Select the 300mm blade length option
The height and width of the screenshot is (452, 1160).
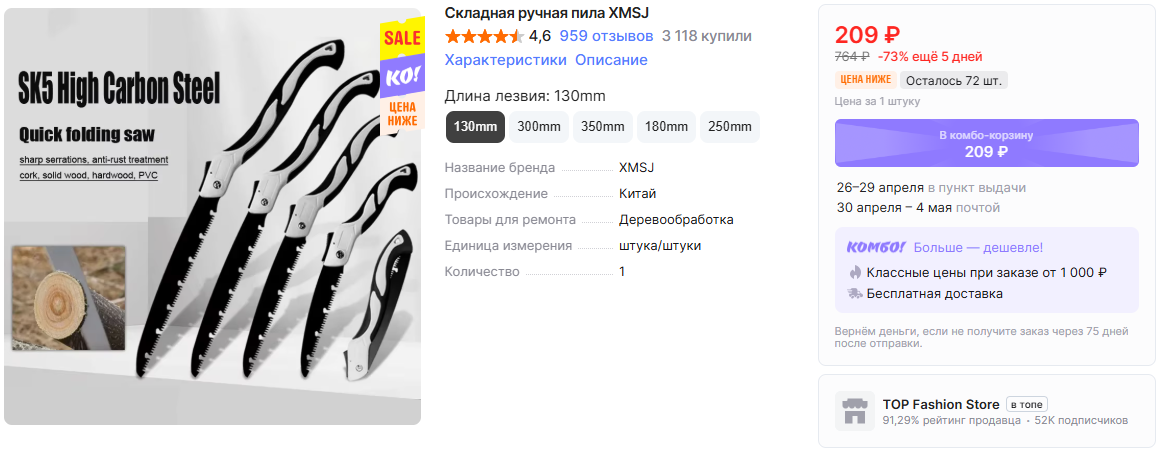(539, 127)
